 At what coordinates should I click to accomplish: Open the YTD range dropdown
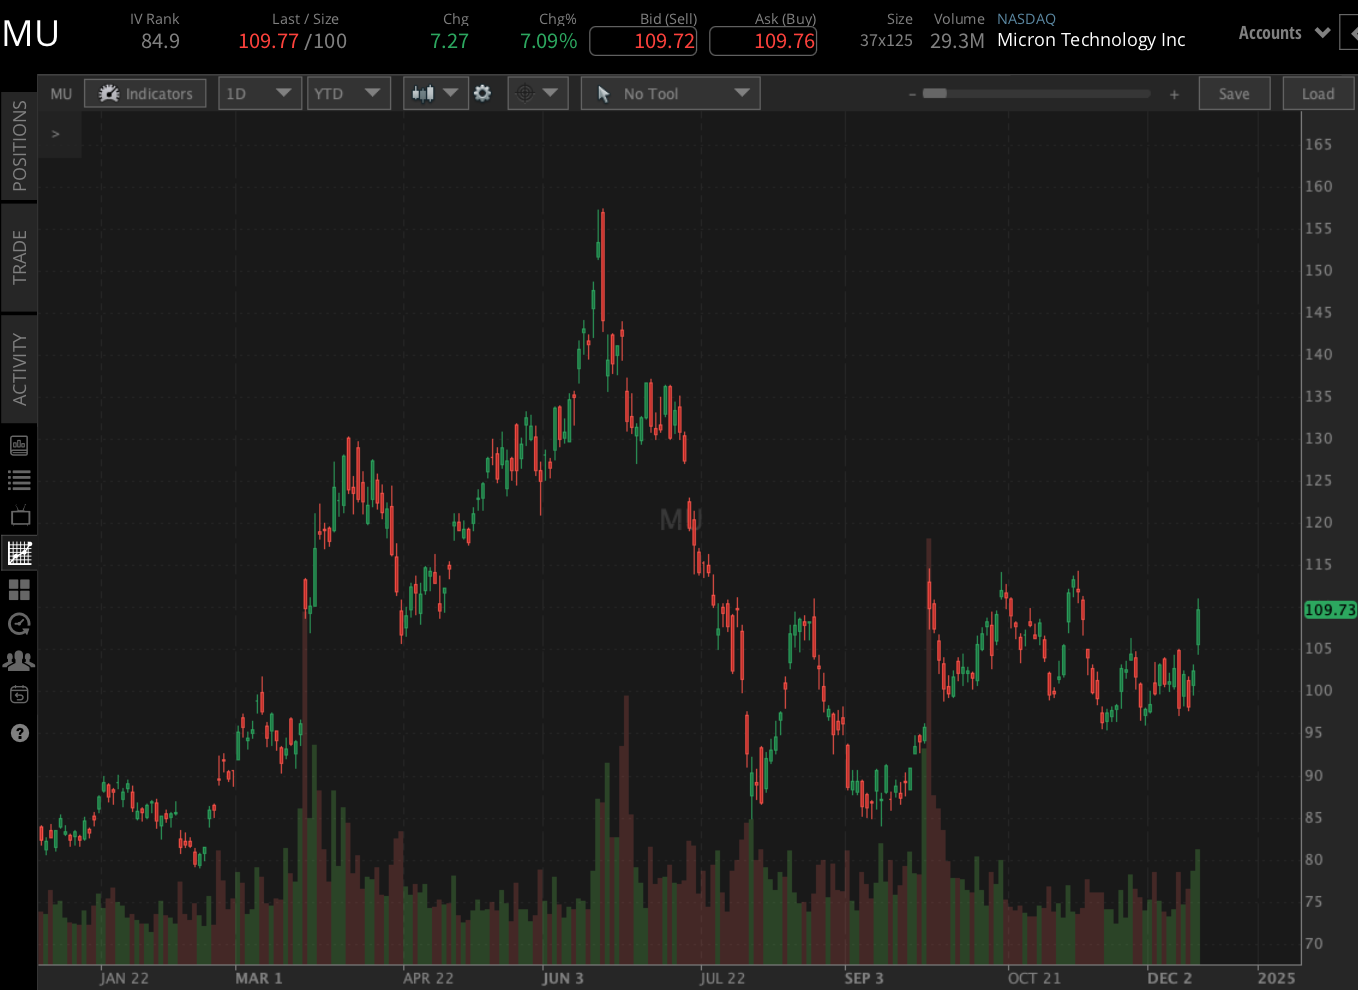click(x=349, y=92)
